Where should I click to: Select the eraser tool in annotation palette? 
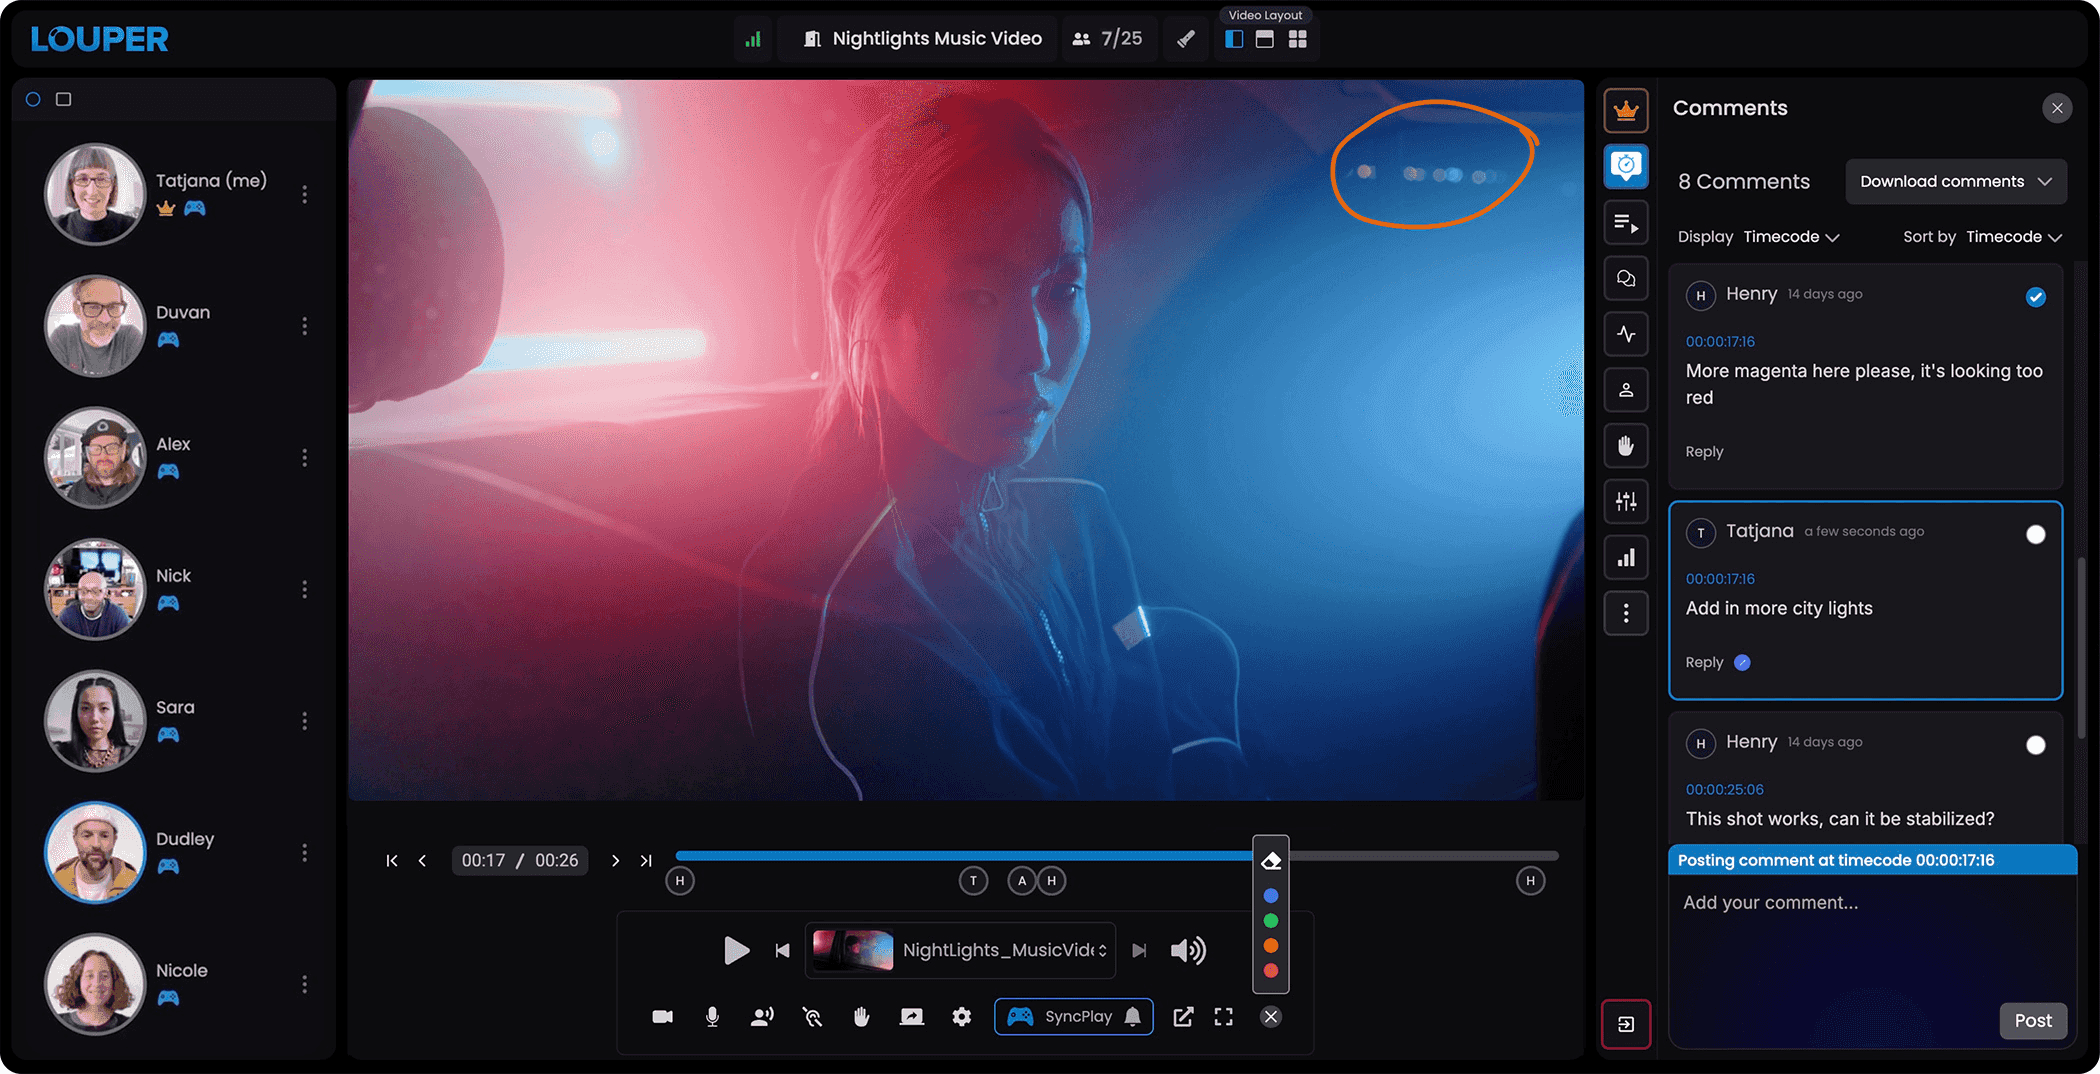pyautogui.click(x=1271, y=861)
